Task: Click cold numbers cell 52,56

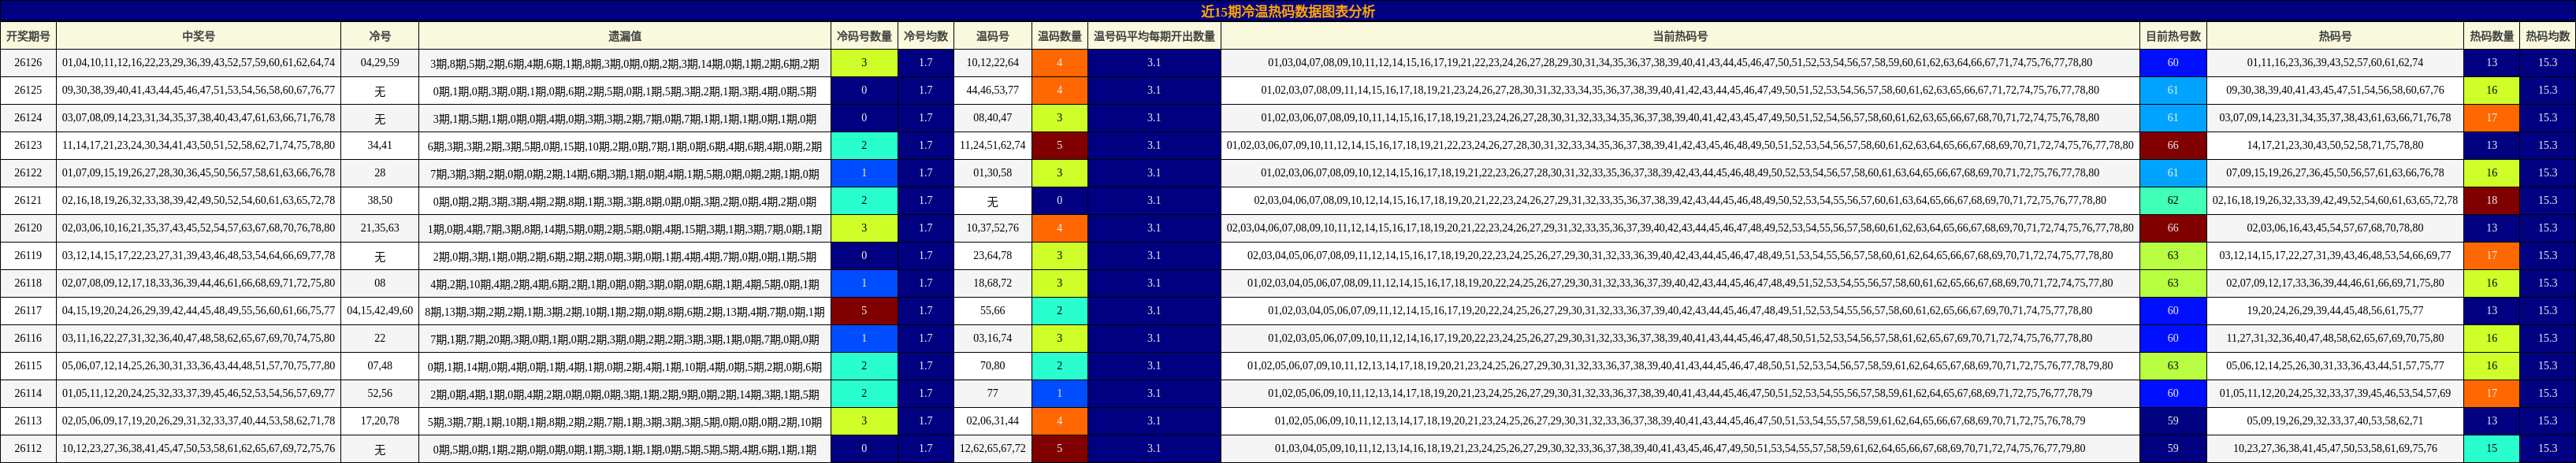Action: click(380, 393)
